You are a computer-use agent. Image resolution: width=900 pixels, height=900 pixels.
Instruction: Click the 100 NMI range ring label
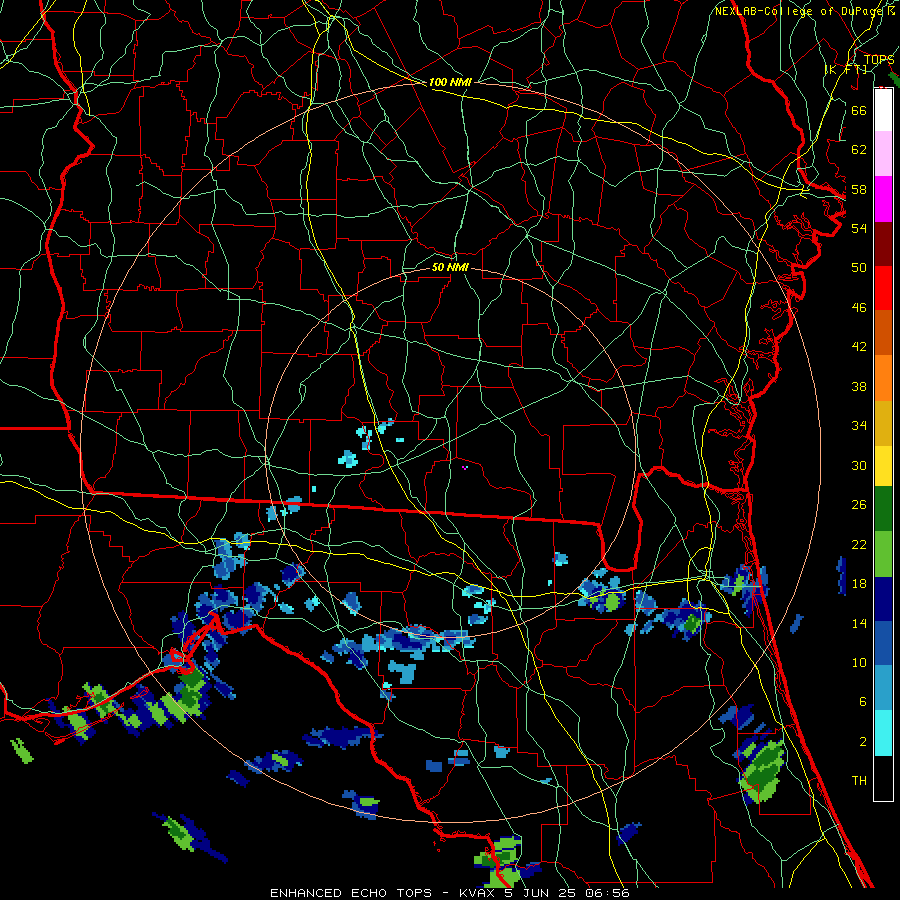450,82
